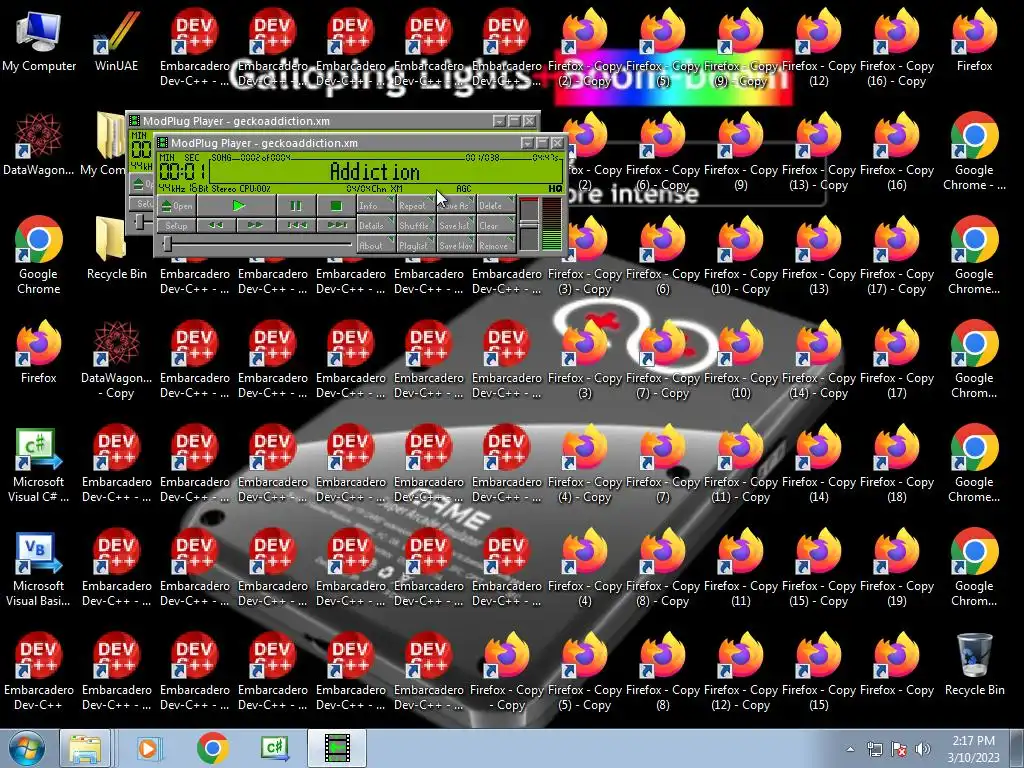The image size is (1024, 768).
Task: Toggle the HQ indicator on the green display
Action: click(x=555, y=189)
